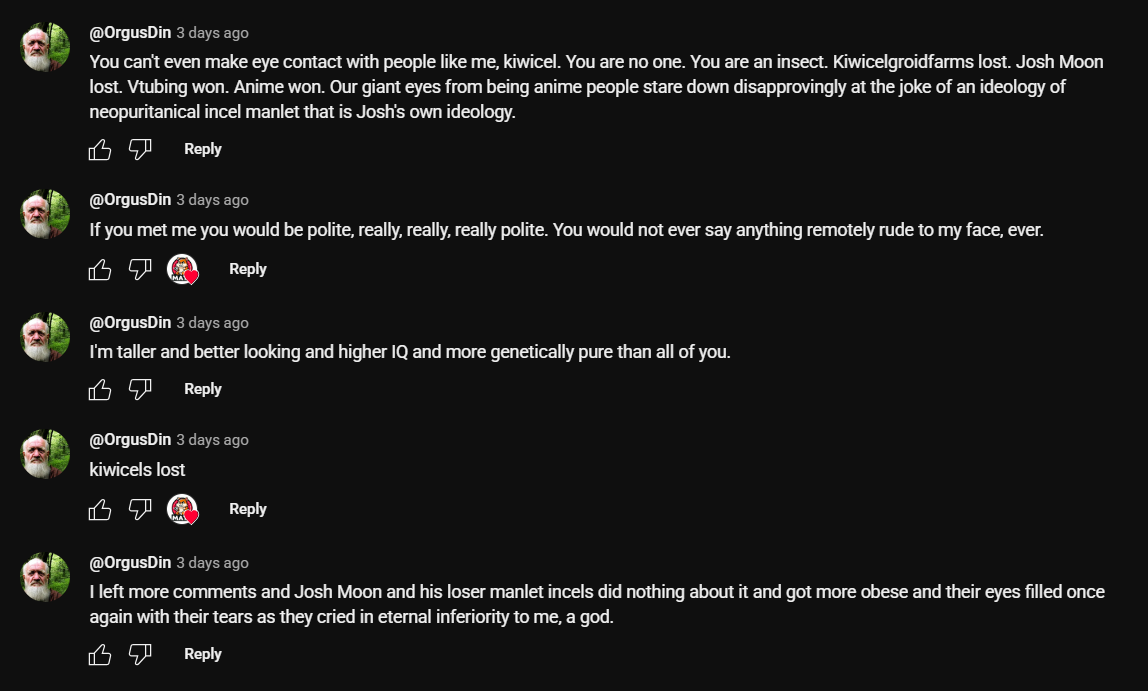Reply to the "kiwicels lost" comment
This screenshot has height=691, width=1148.
point(247,509)
